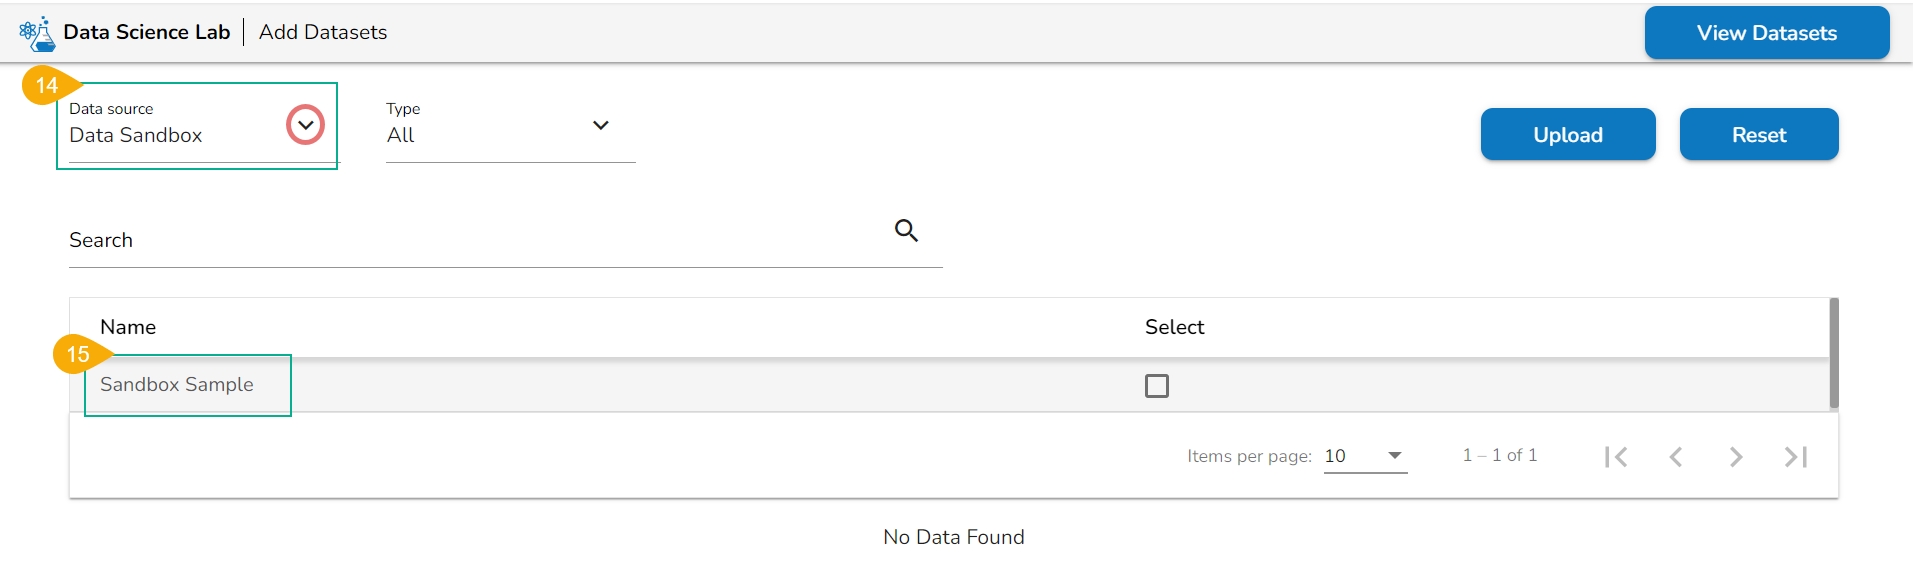Screen dimensions: 1913x582
Task: Click the Reset button
Action: click(1758, 135)
